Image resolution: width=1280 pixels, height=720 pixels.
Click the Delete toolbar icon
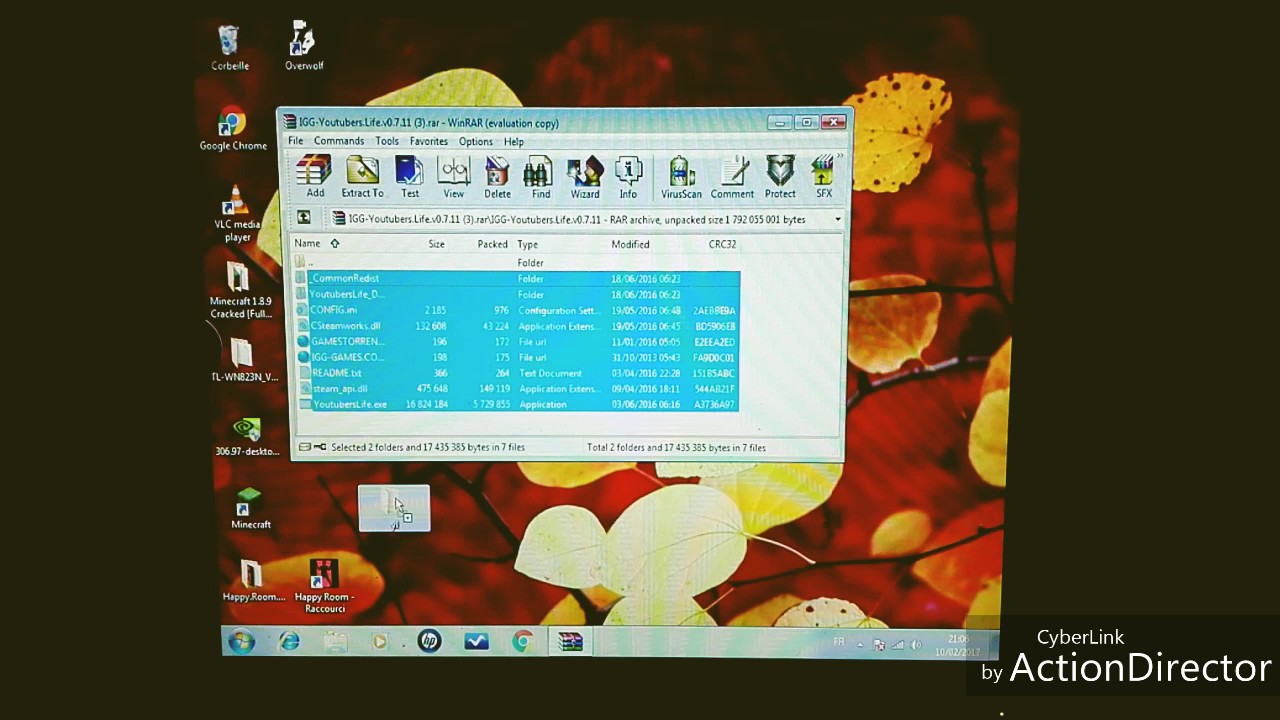click(x=497, y=177)
